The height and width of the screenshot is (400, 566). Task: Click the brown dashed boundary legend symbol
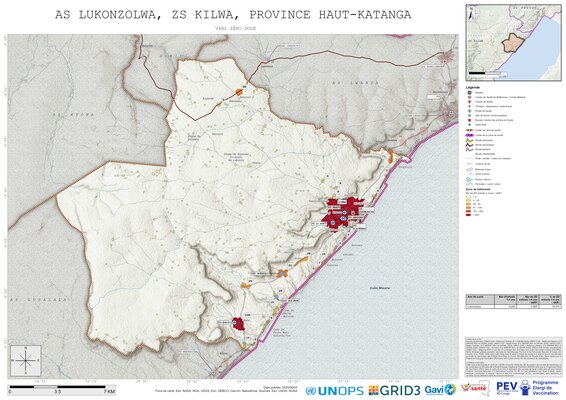click(x=469, y=130)
